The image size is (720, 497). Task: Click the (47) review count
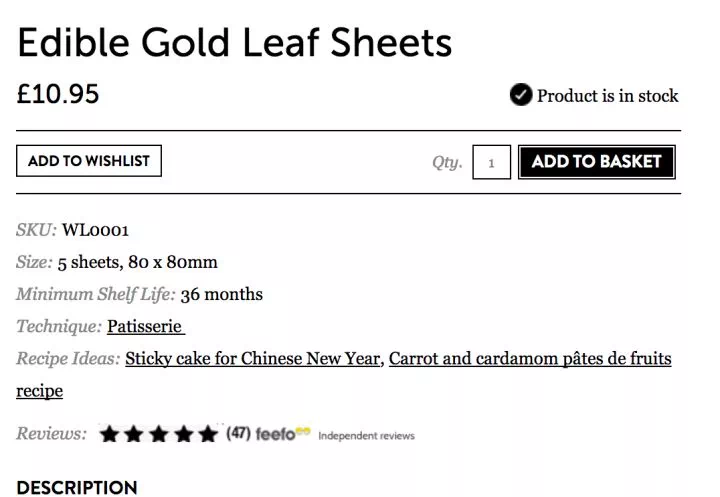pyautogui.click(x=238, y=433)
